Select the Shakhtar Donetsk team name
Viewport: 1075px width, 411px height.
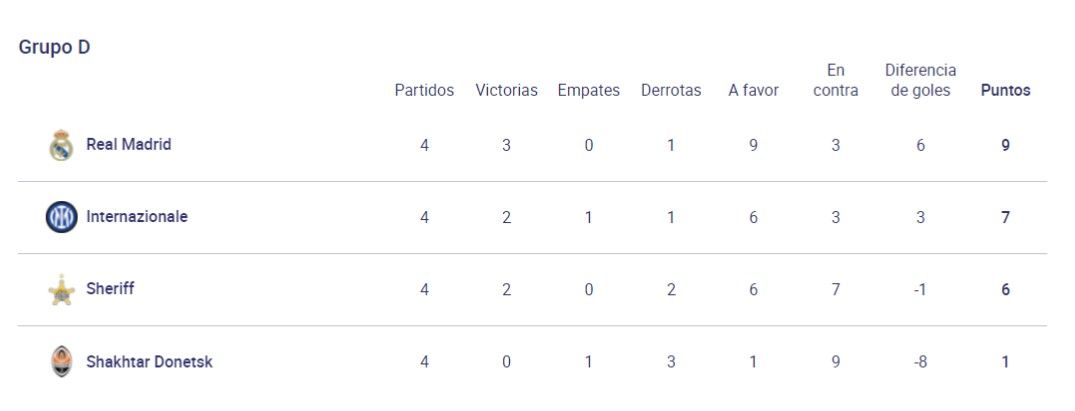[149, 362]
